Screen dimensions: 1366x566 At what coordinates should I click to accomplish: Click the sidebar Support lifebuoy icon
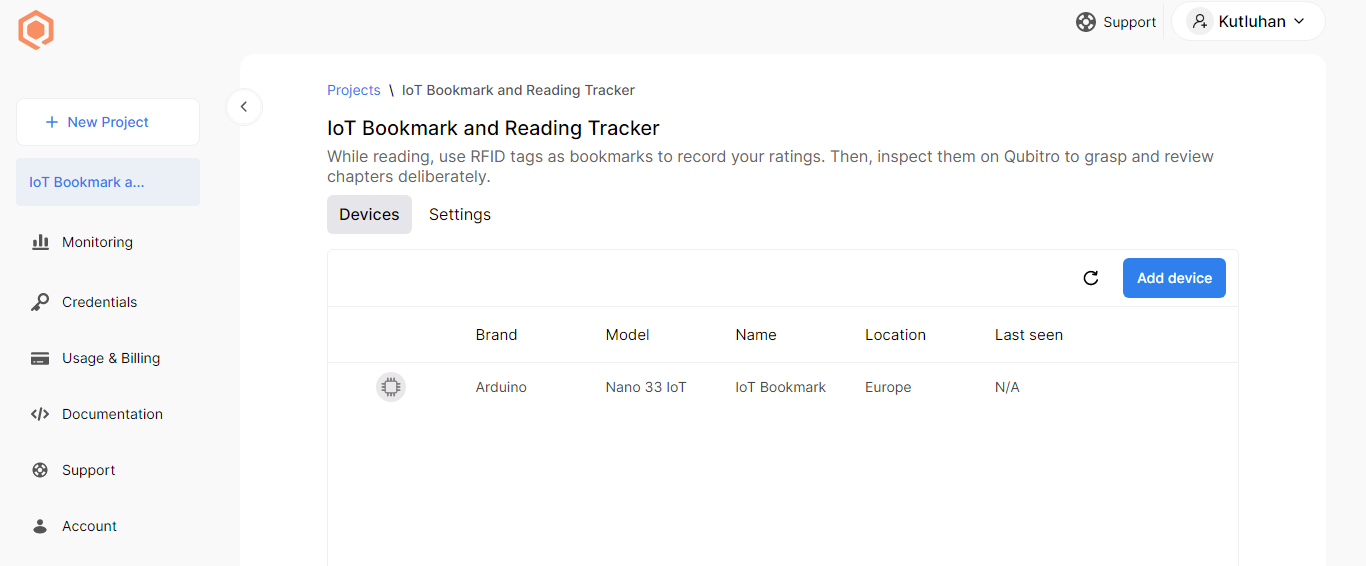[40, 470]
